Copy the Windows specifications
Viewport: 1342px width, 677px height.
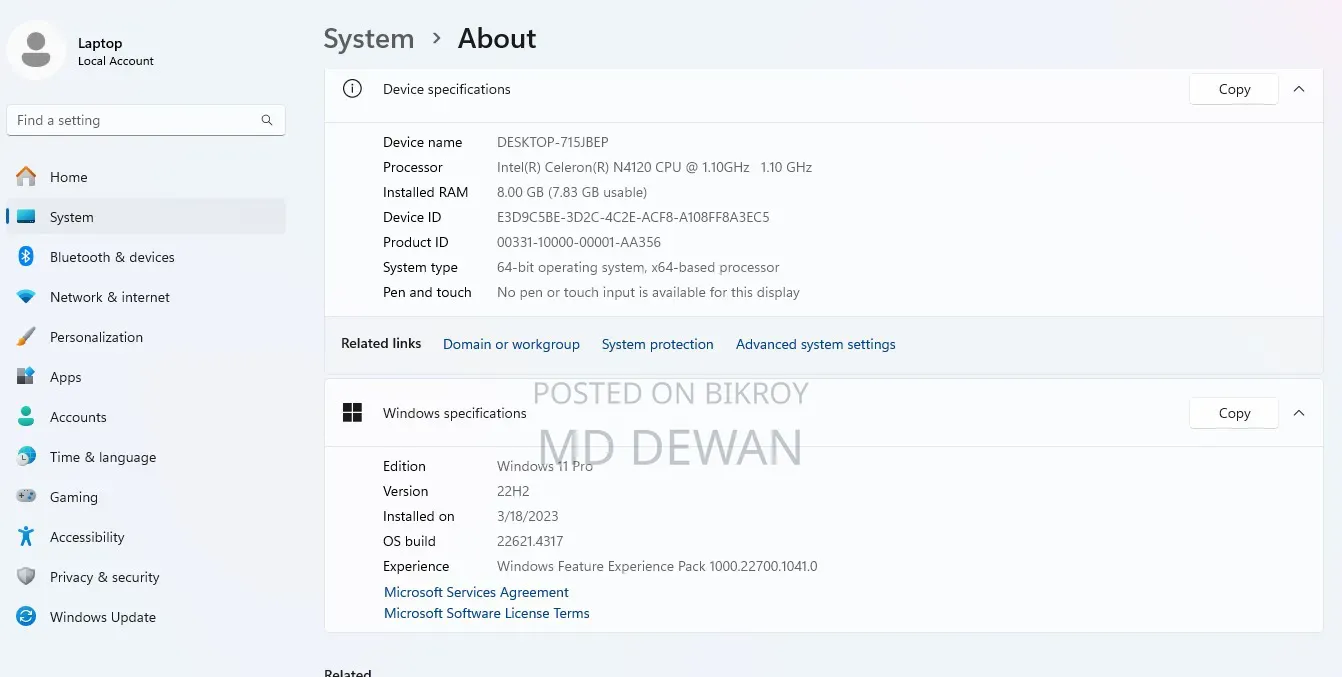point(1234,413)
